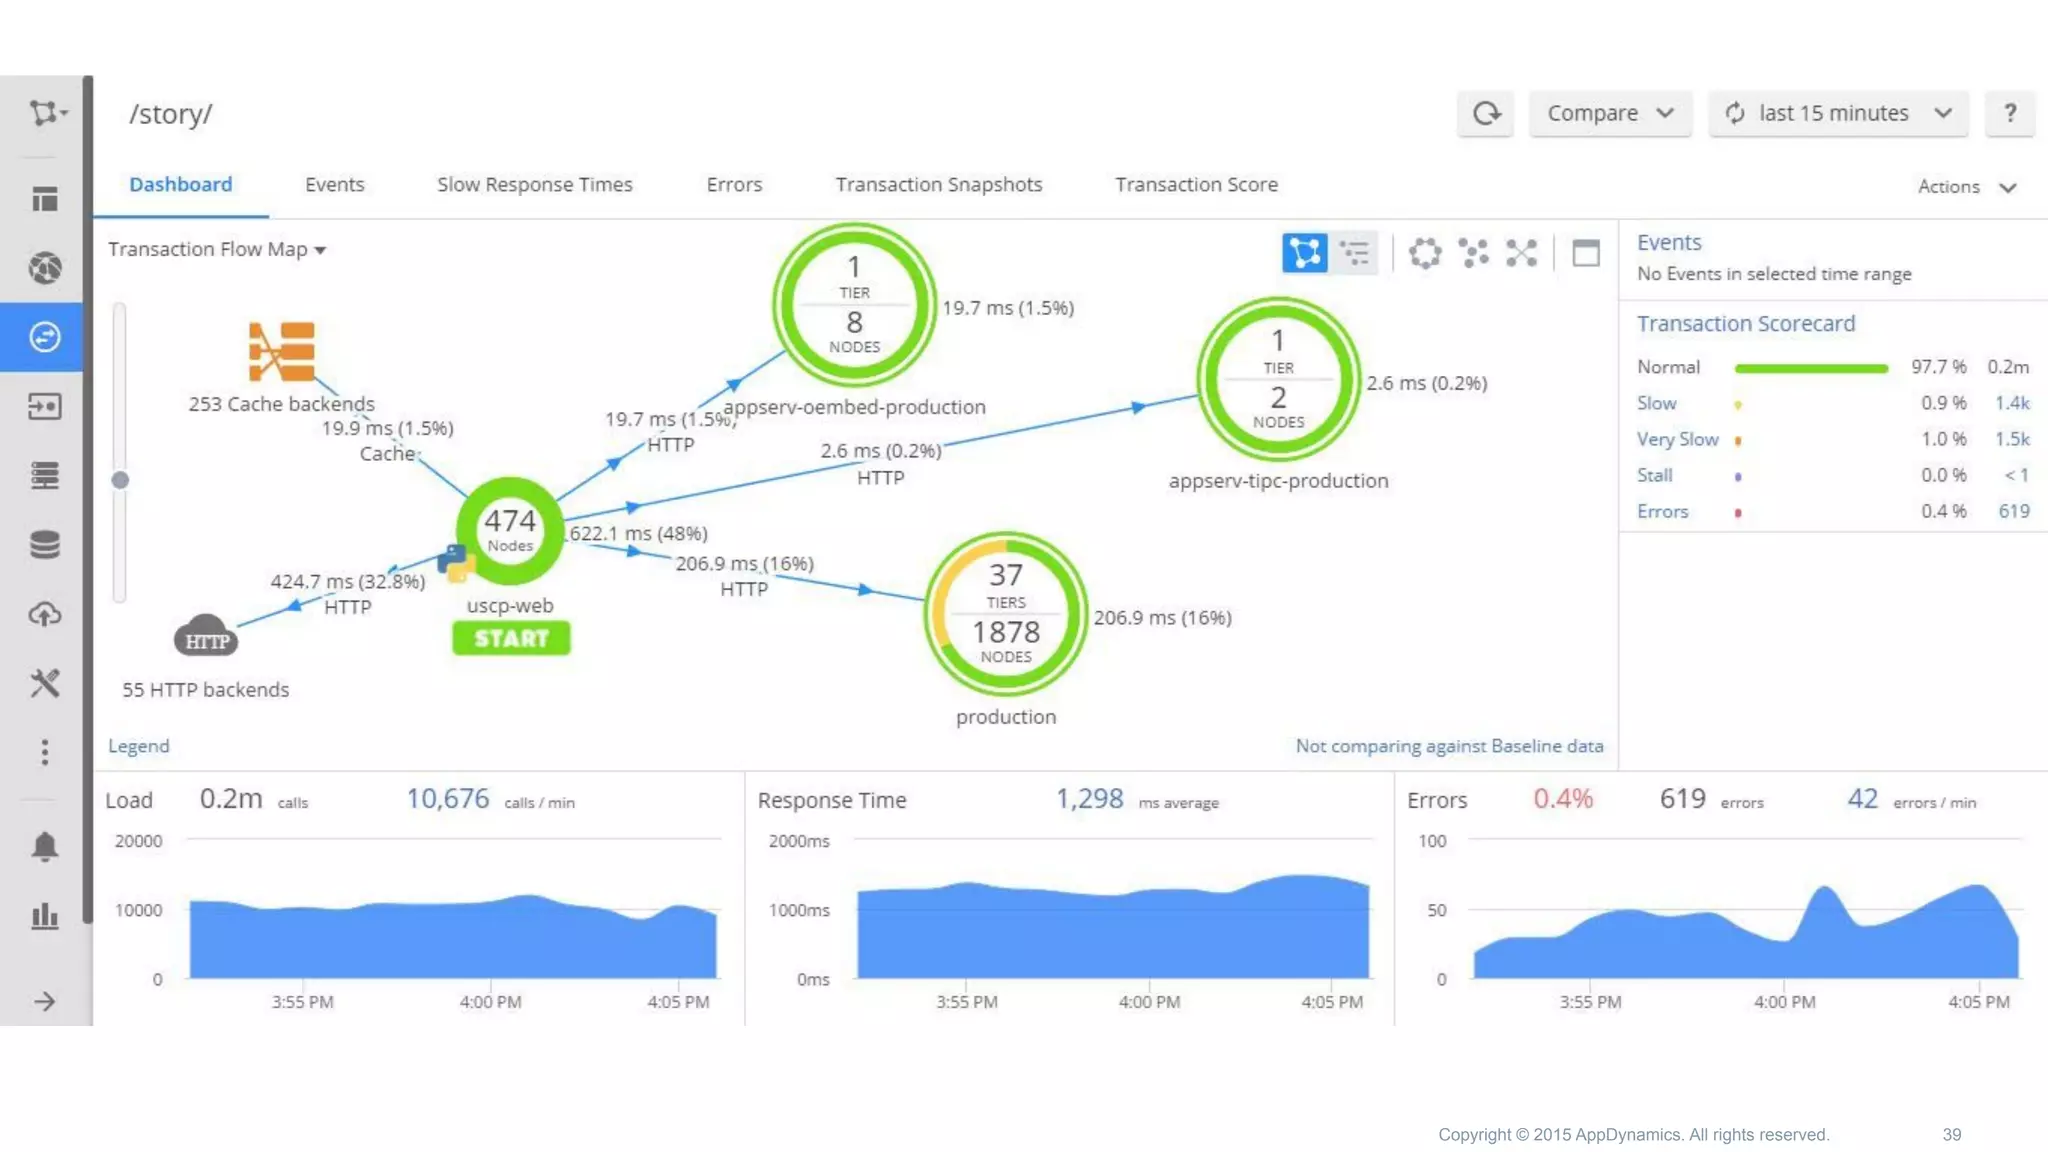
Task: Expand the Actions menu
Action: 1966,187
